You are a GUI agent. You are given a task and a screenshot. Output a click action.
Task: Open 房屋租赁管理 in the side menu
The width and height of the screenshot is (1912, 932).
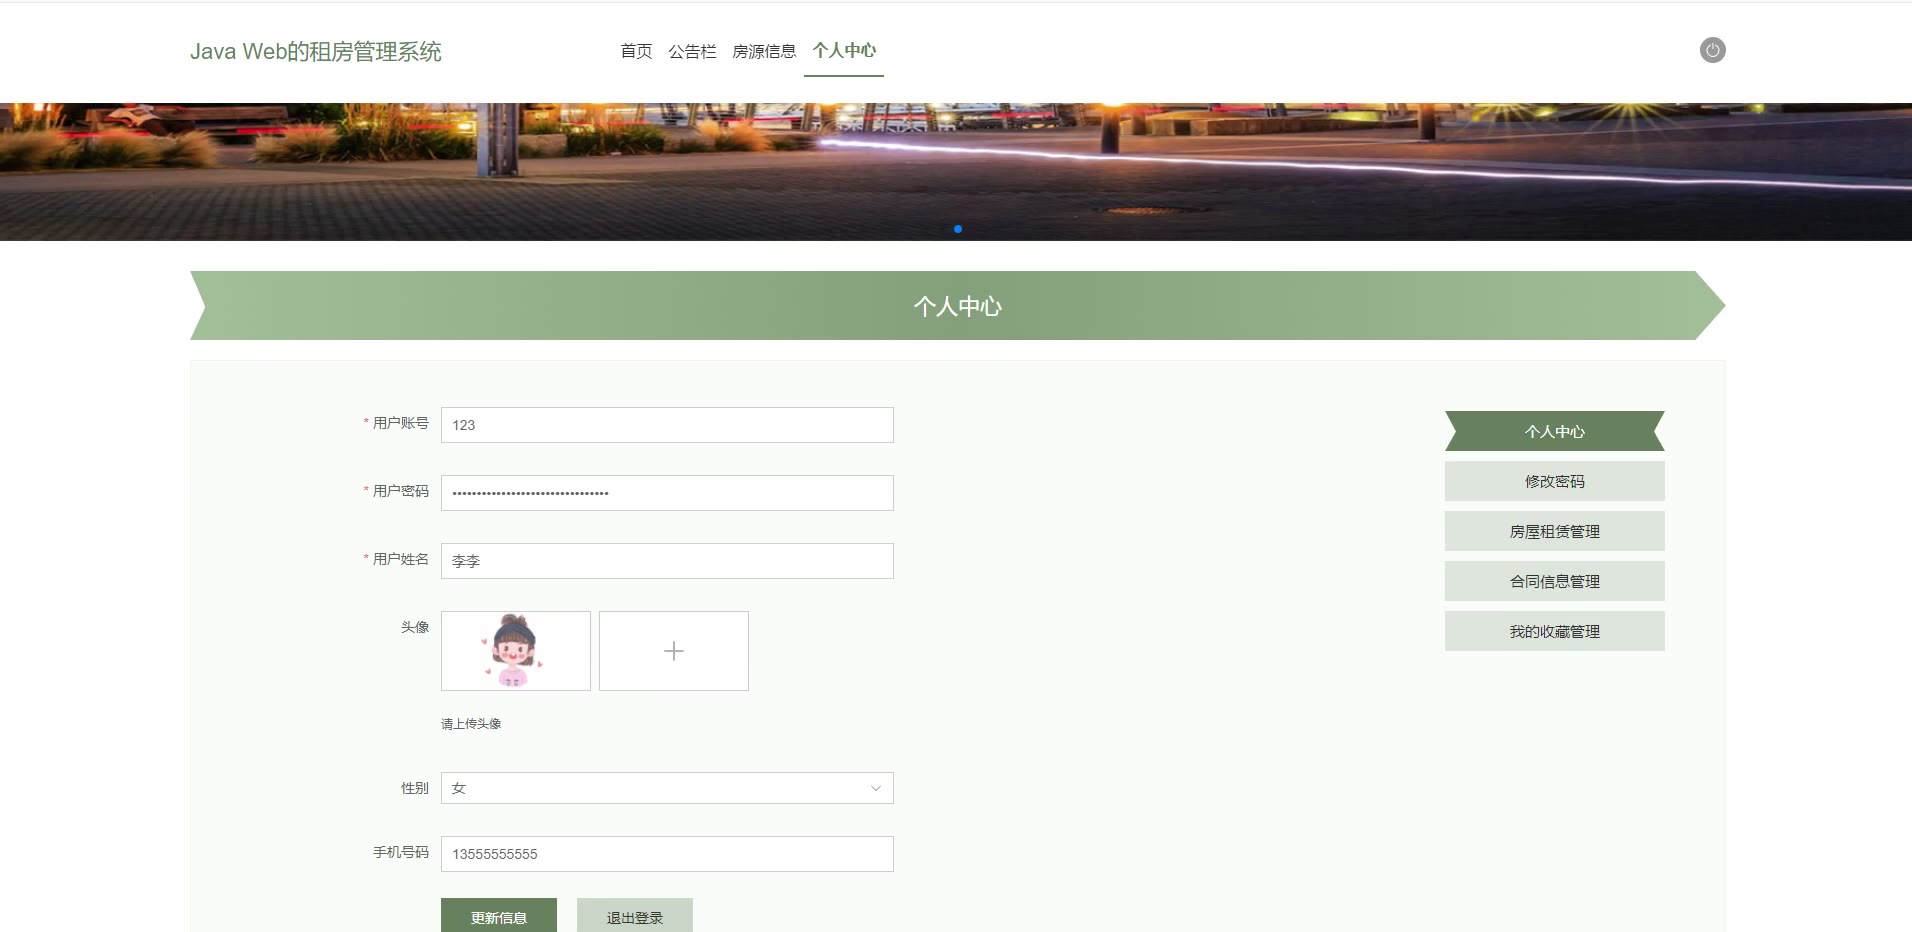click(1554, 531)
